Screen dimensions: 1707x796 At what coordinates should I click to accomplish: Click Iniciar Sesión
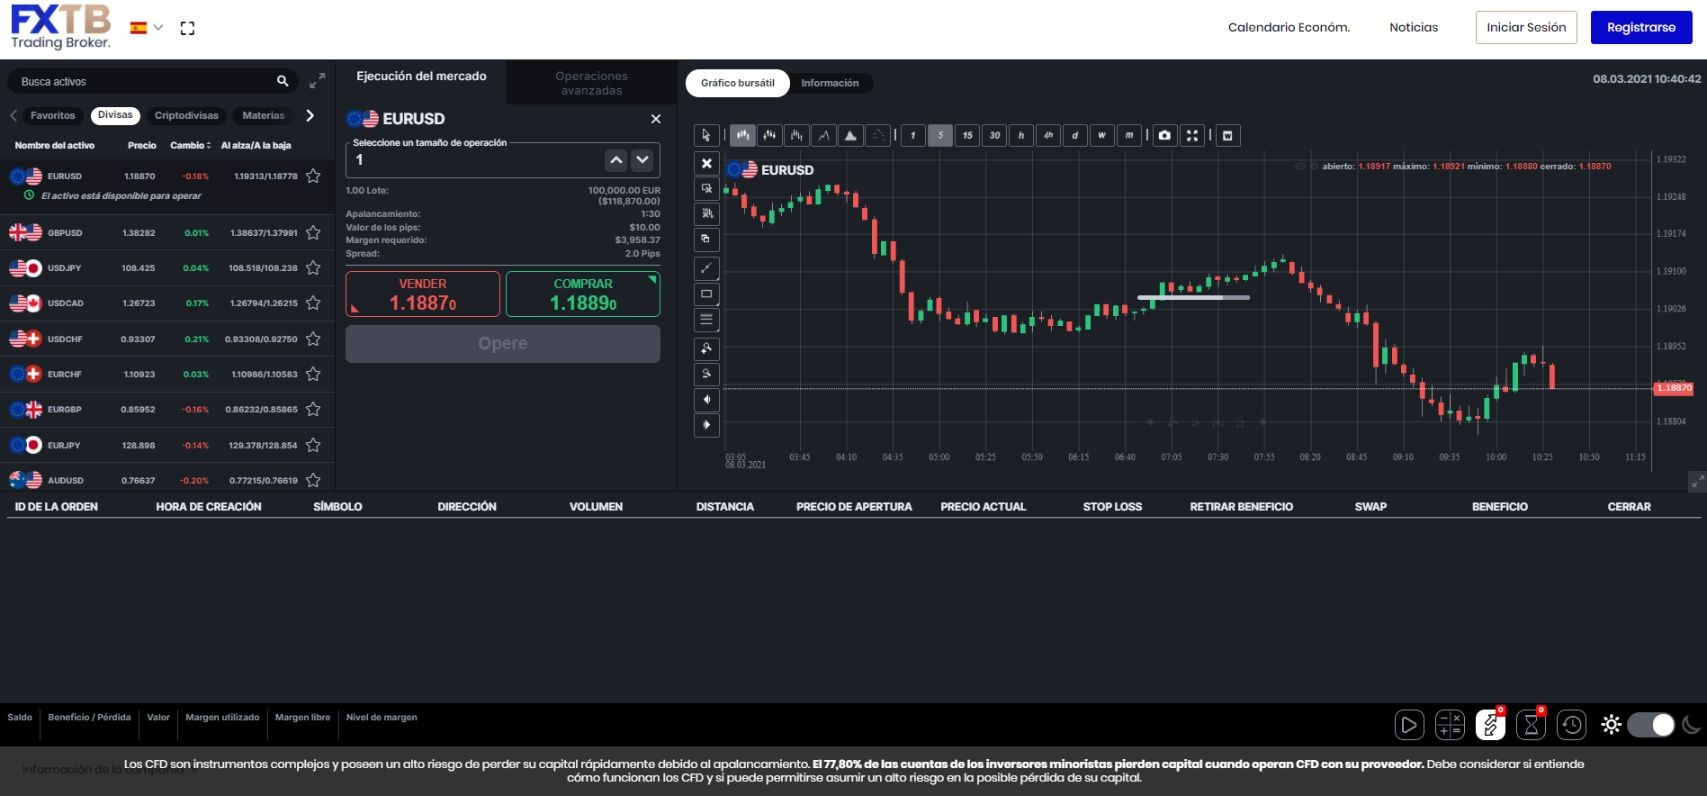coord(1526,28)
